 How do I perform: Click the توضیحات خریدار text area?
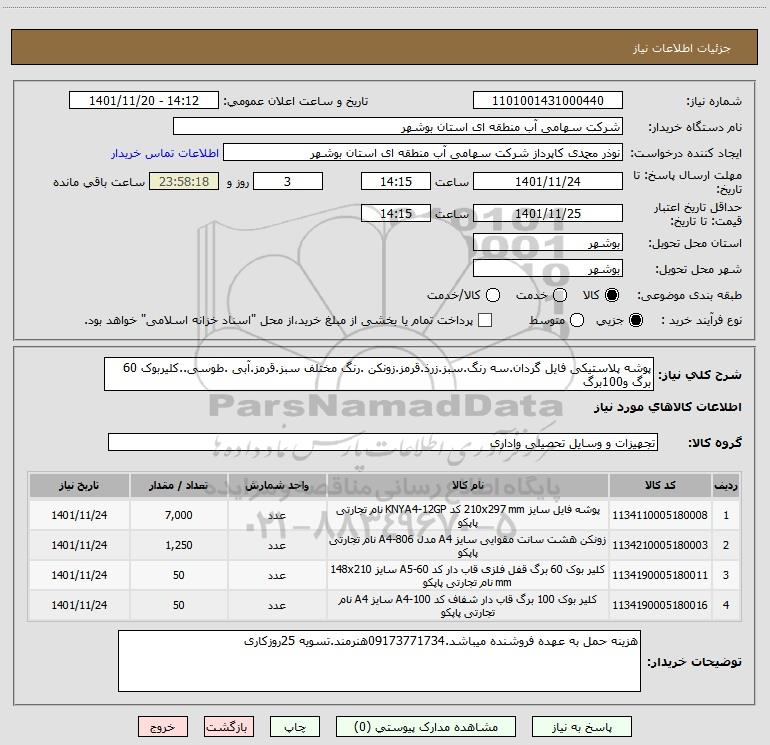point(379,661)
